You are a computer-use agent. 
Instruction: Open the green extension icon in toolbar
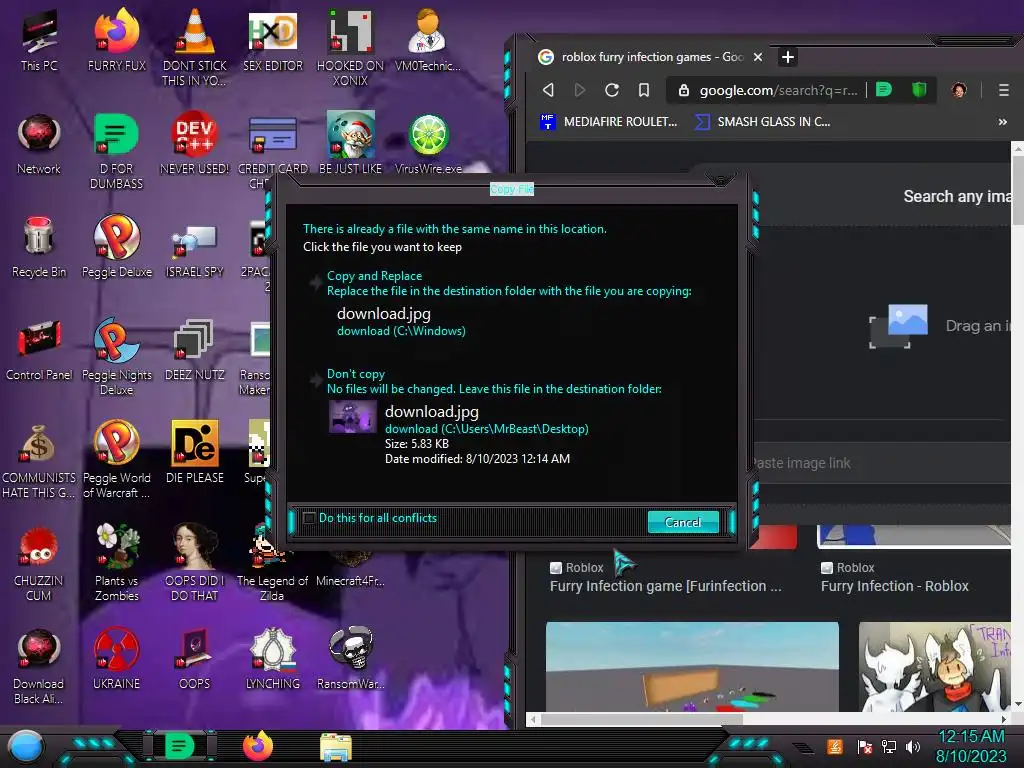coord(884,89)
